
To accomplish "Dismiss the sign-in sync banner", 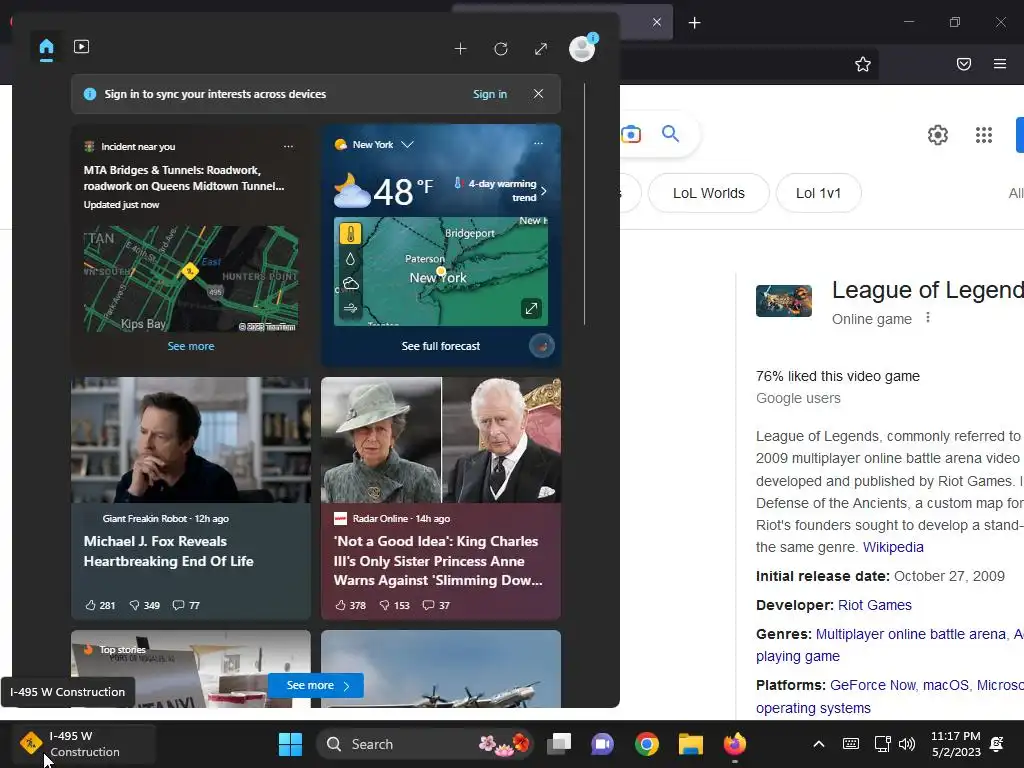I will pyautogui.click(x=538, y=94).
